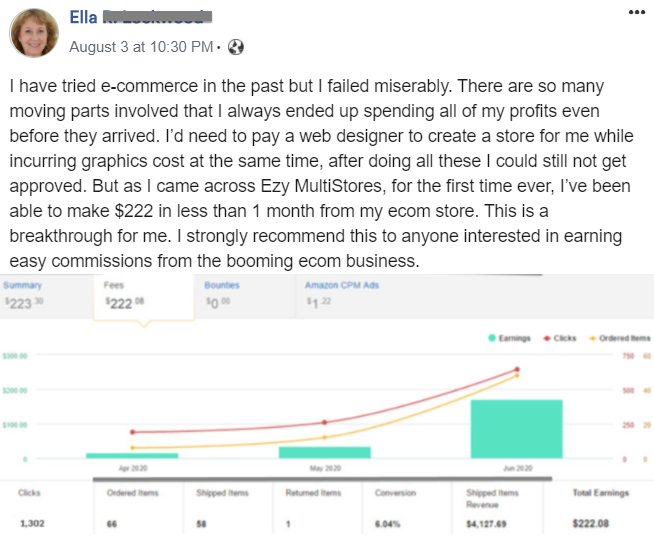Screen dimensions: 654x543
Task: Click the May 2020 earnings bar
Action: click(x=324, y=452)
